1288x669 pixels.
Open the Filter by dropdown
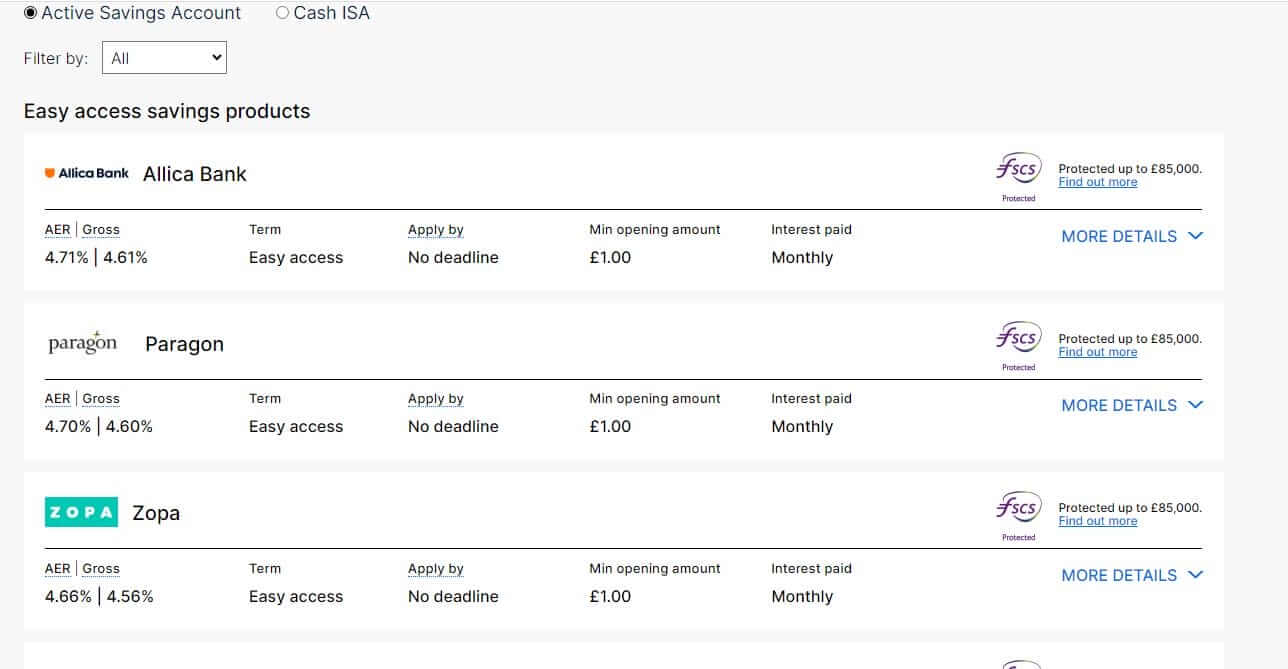[x=164, y=58]
